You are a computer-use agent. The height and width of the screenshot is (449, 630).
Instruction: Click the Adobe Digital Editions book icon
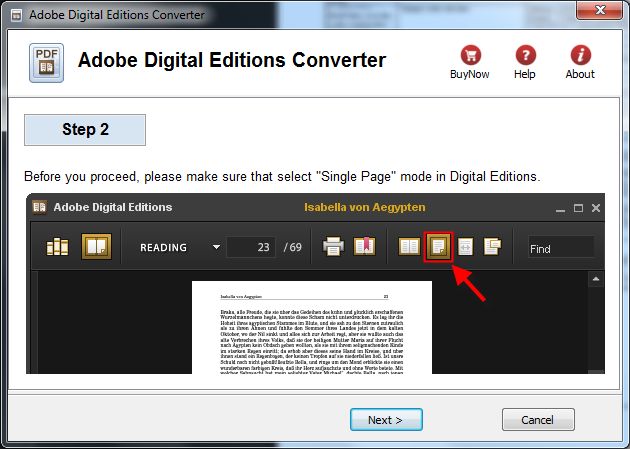pos(39,207)
